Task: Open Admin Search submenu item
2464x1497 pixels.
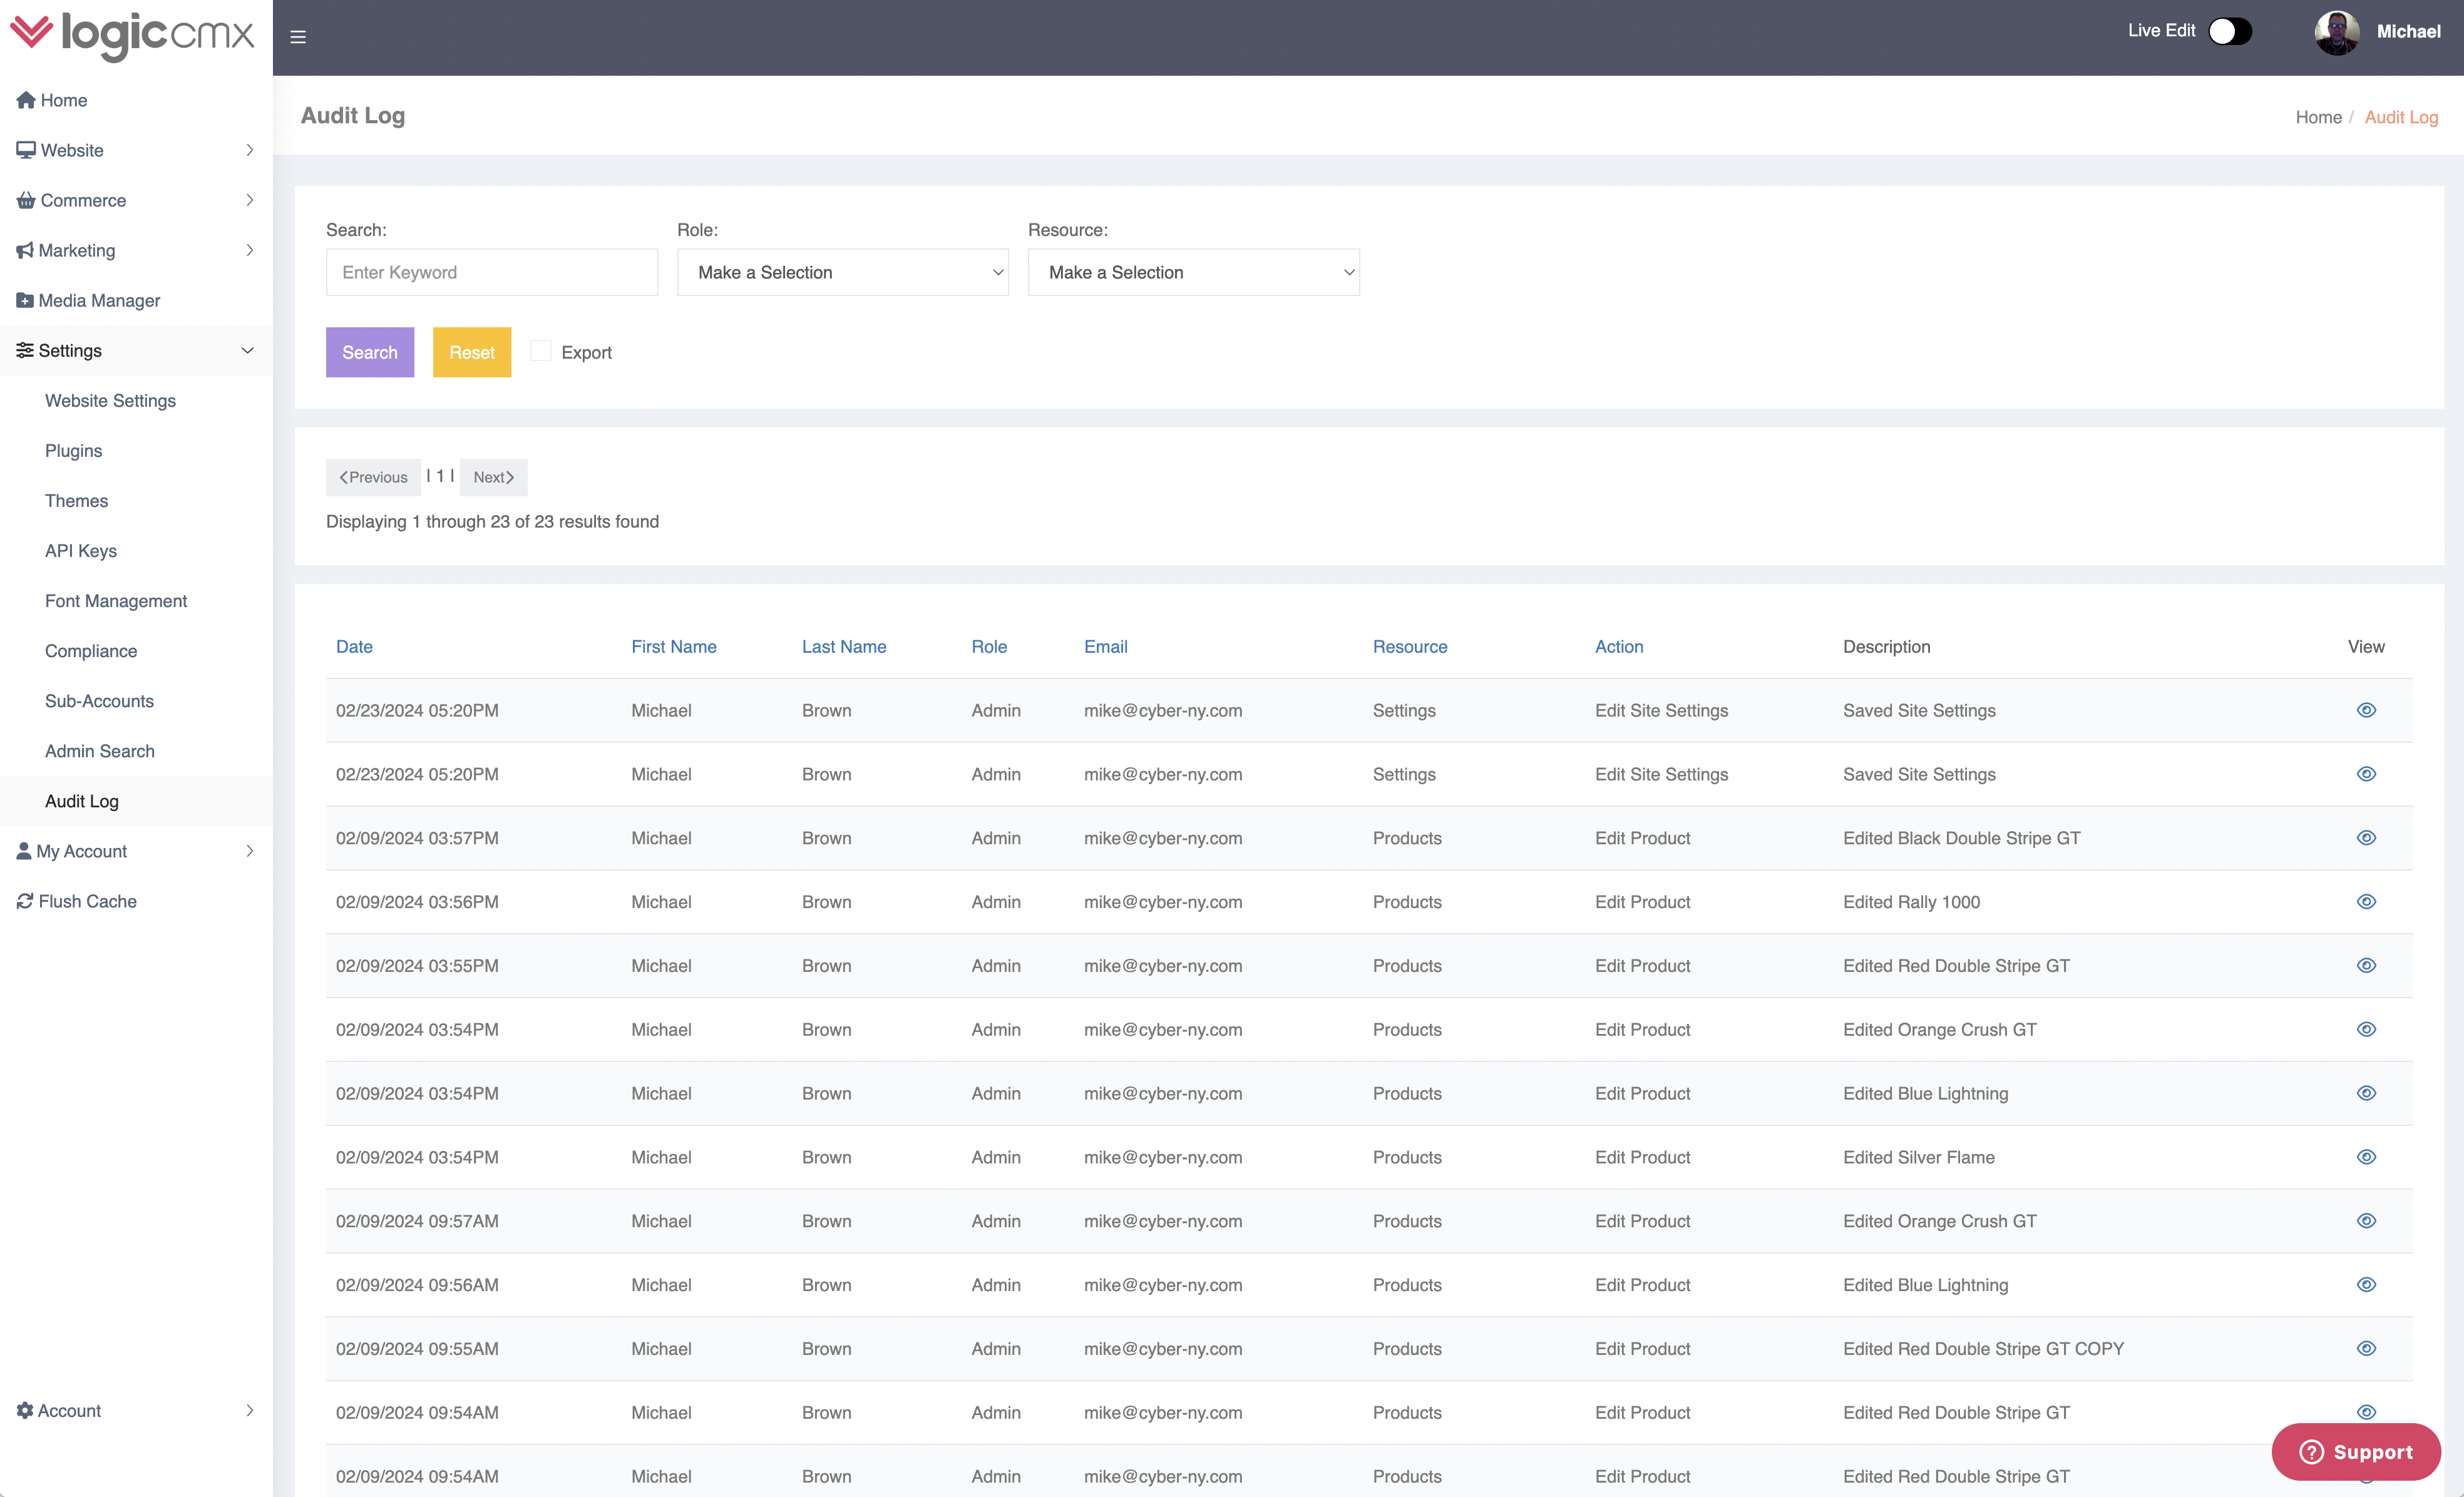Action: click(99, 751)
